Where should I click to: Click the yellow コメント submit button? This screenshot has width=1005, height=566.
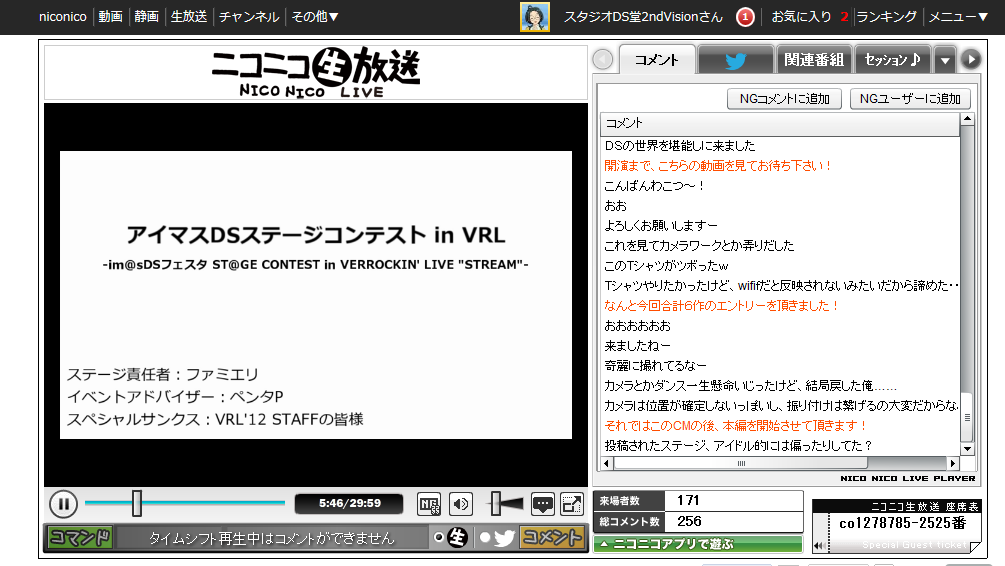coord(552,537)
